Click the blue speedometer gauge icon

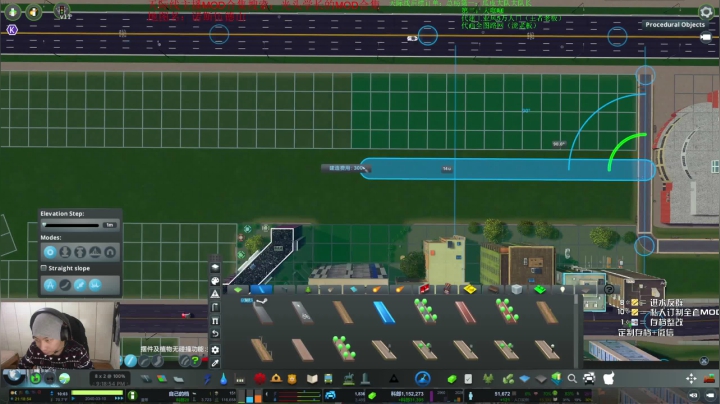click(x=422, y=378)
